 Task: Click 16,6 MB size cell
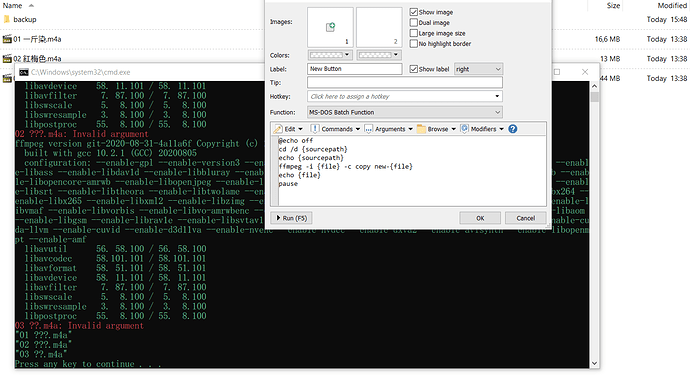click(607, 39)
